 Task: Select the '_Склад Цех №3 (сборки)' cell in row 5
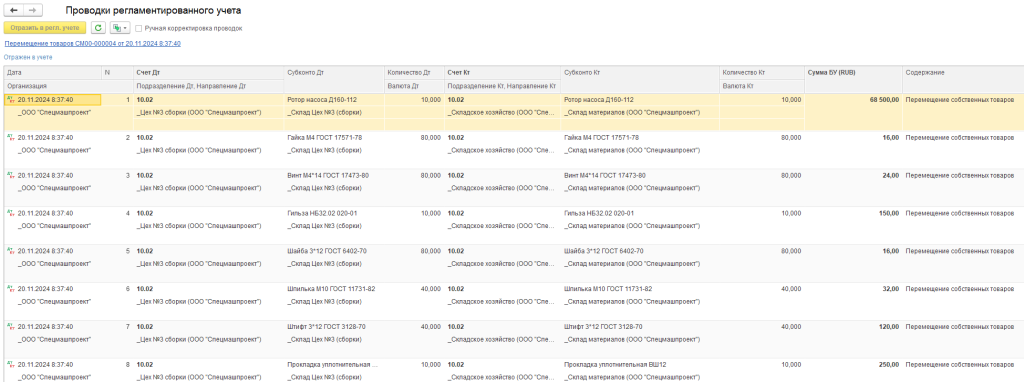tap(334, 264)
